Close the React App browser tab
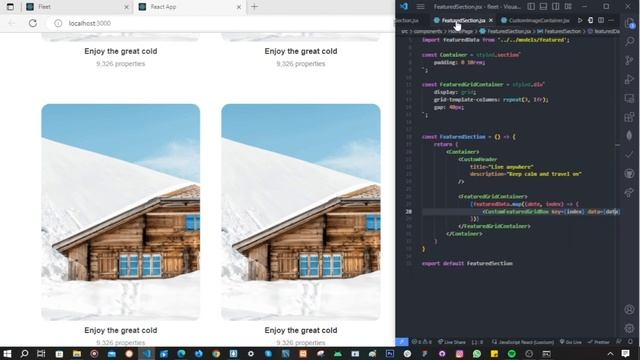The width and height of the screenshot is (640, 360). [239, 7]
